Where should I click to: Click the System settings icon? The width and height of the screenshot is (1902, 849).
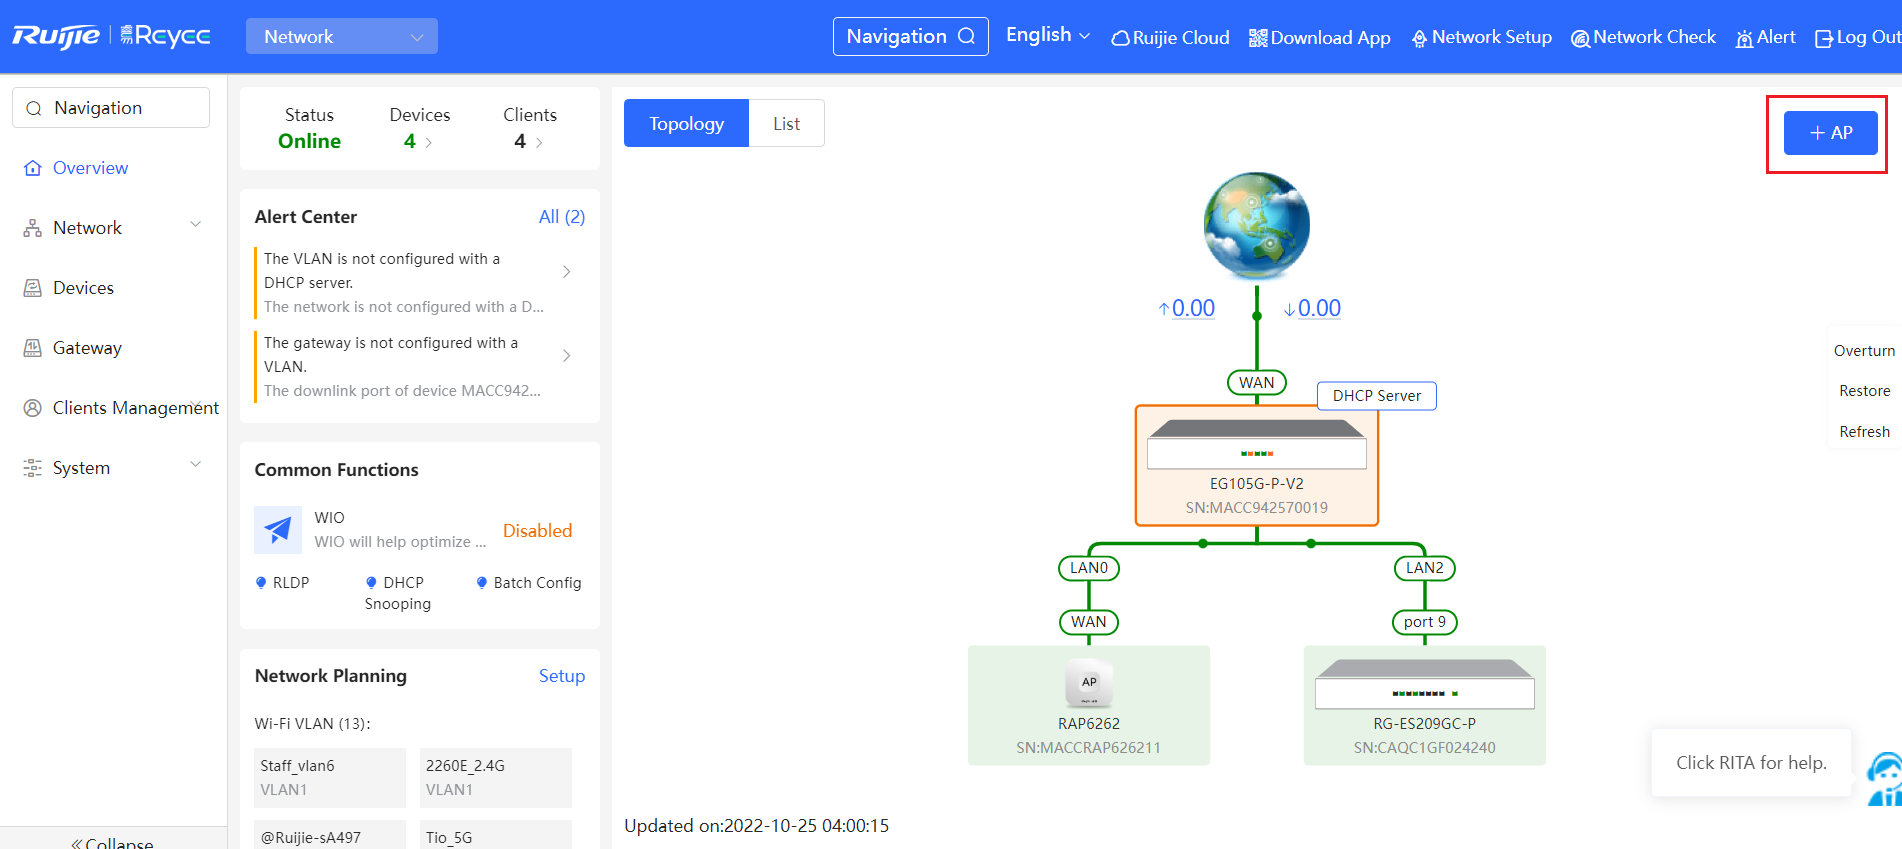click(x=33, y=468)
